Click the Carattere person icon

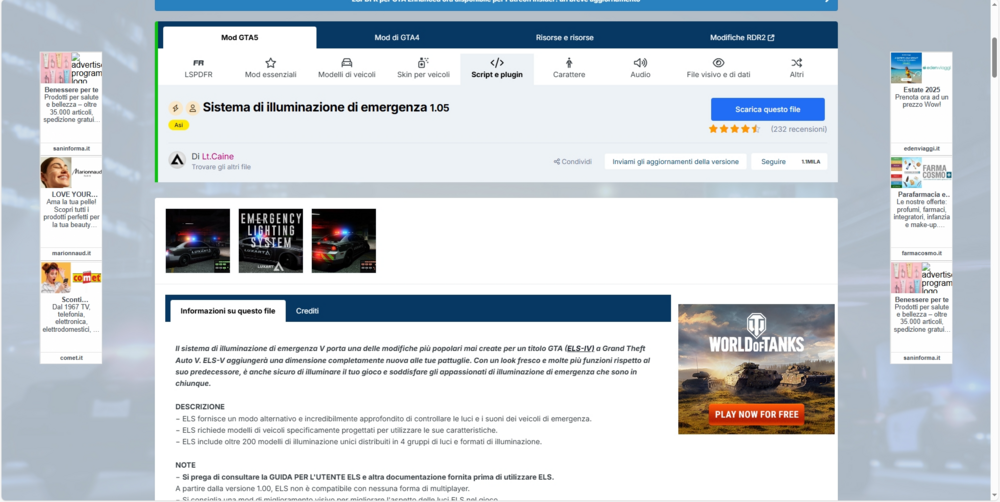(x=569, y=63)
